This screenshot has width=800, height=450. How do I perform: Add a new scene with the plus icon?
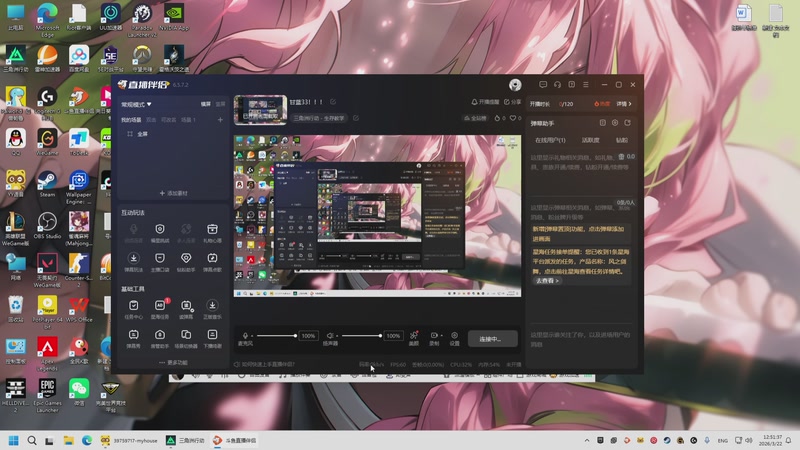(220, 120)
